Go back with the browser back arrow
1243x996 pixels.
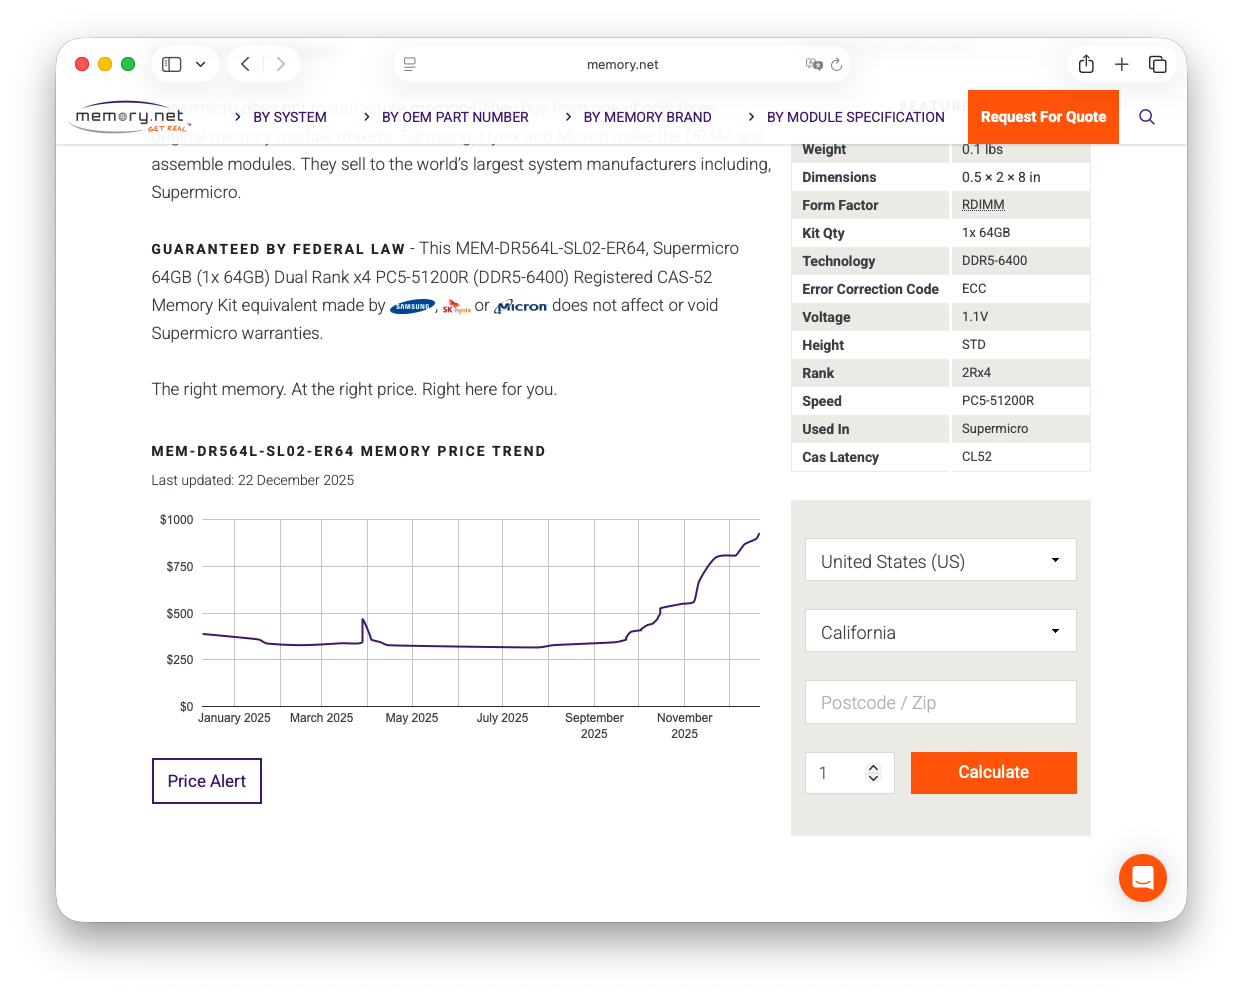click(x=245, y=64)
